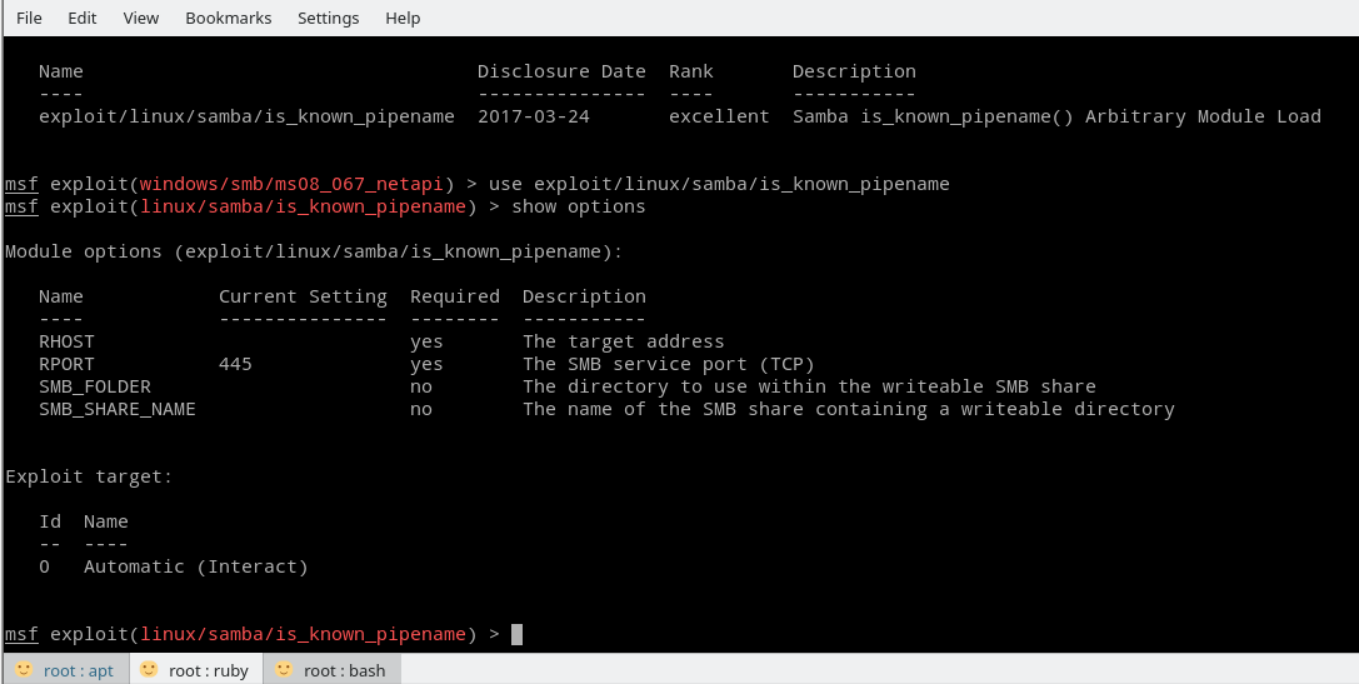The width and height of the screenshot is (1359, 684).
Task: Click the RHOST option name
Action: click(x=67, y=341)
